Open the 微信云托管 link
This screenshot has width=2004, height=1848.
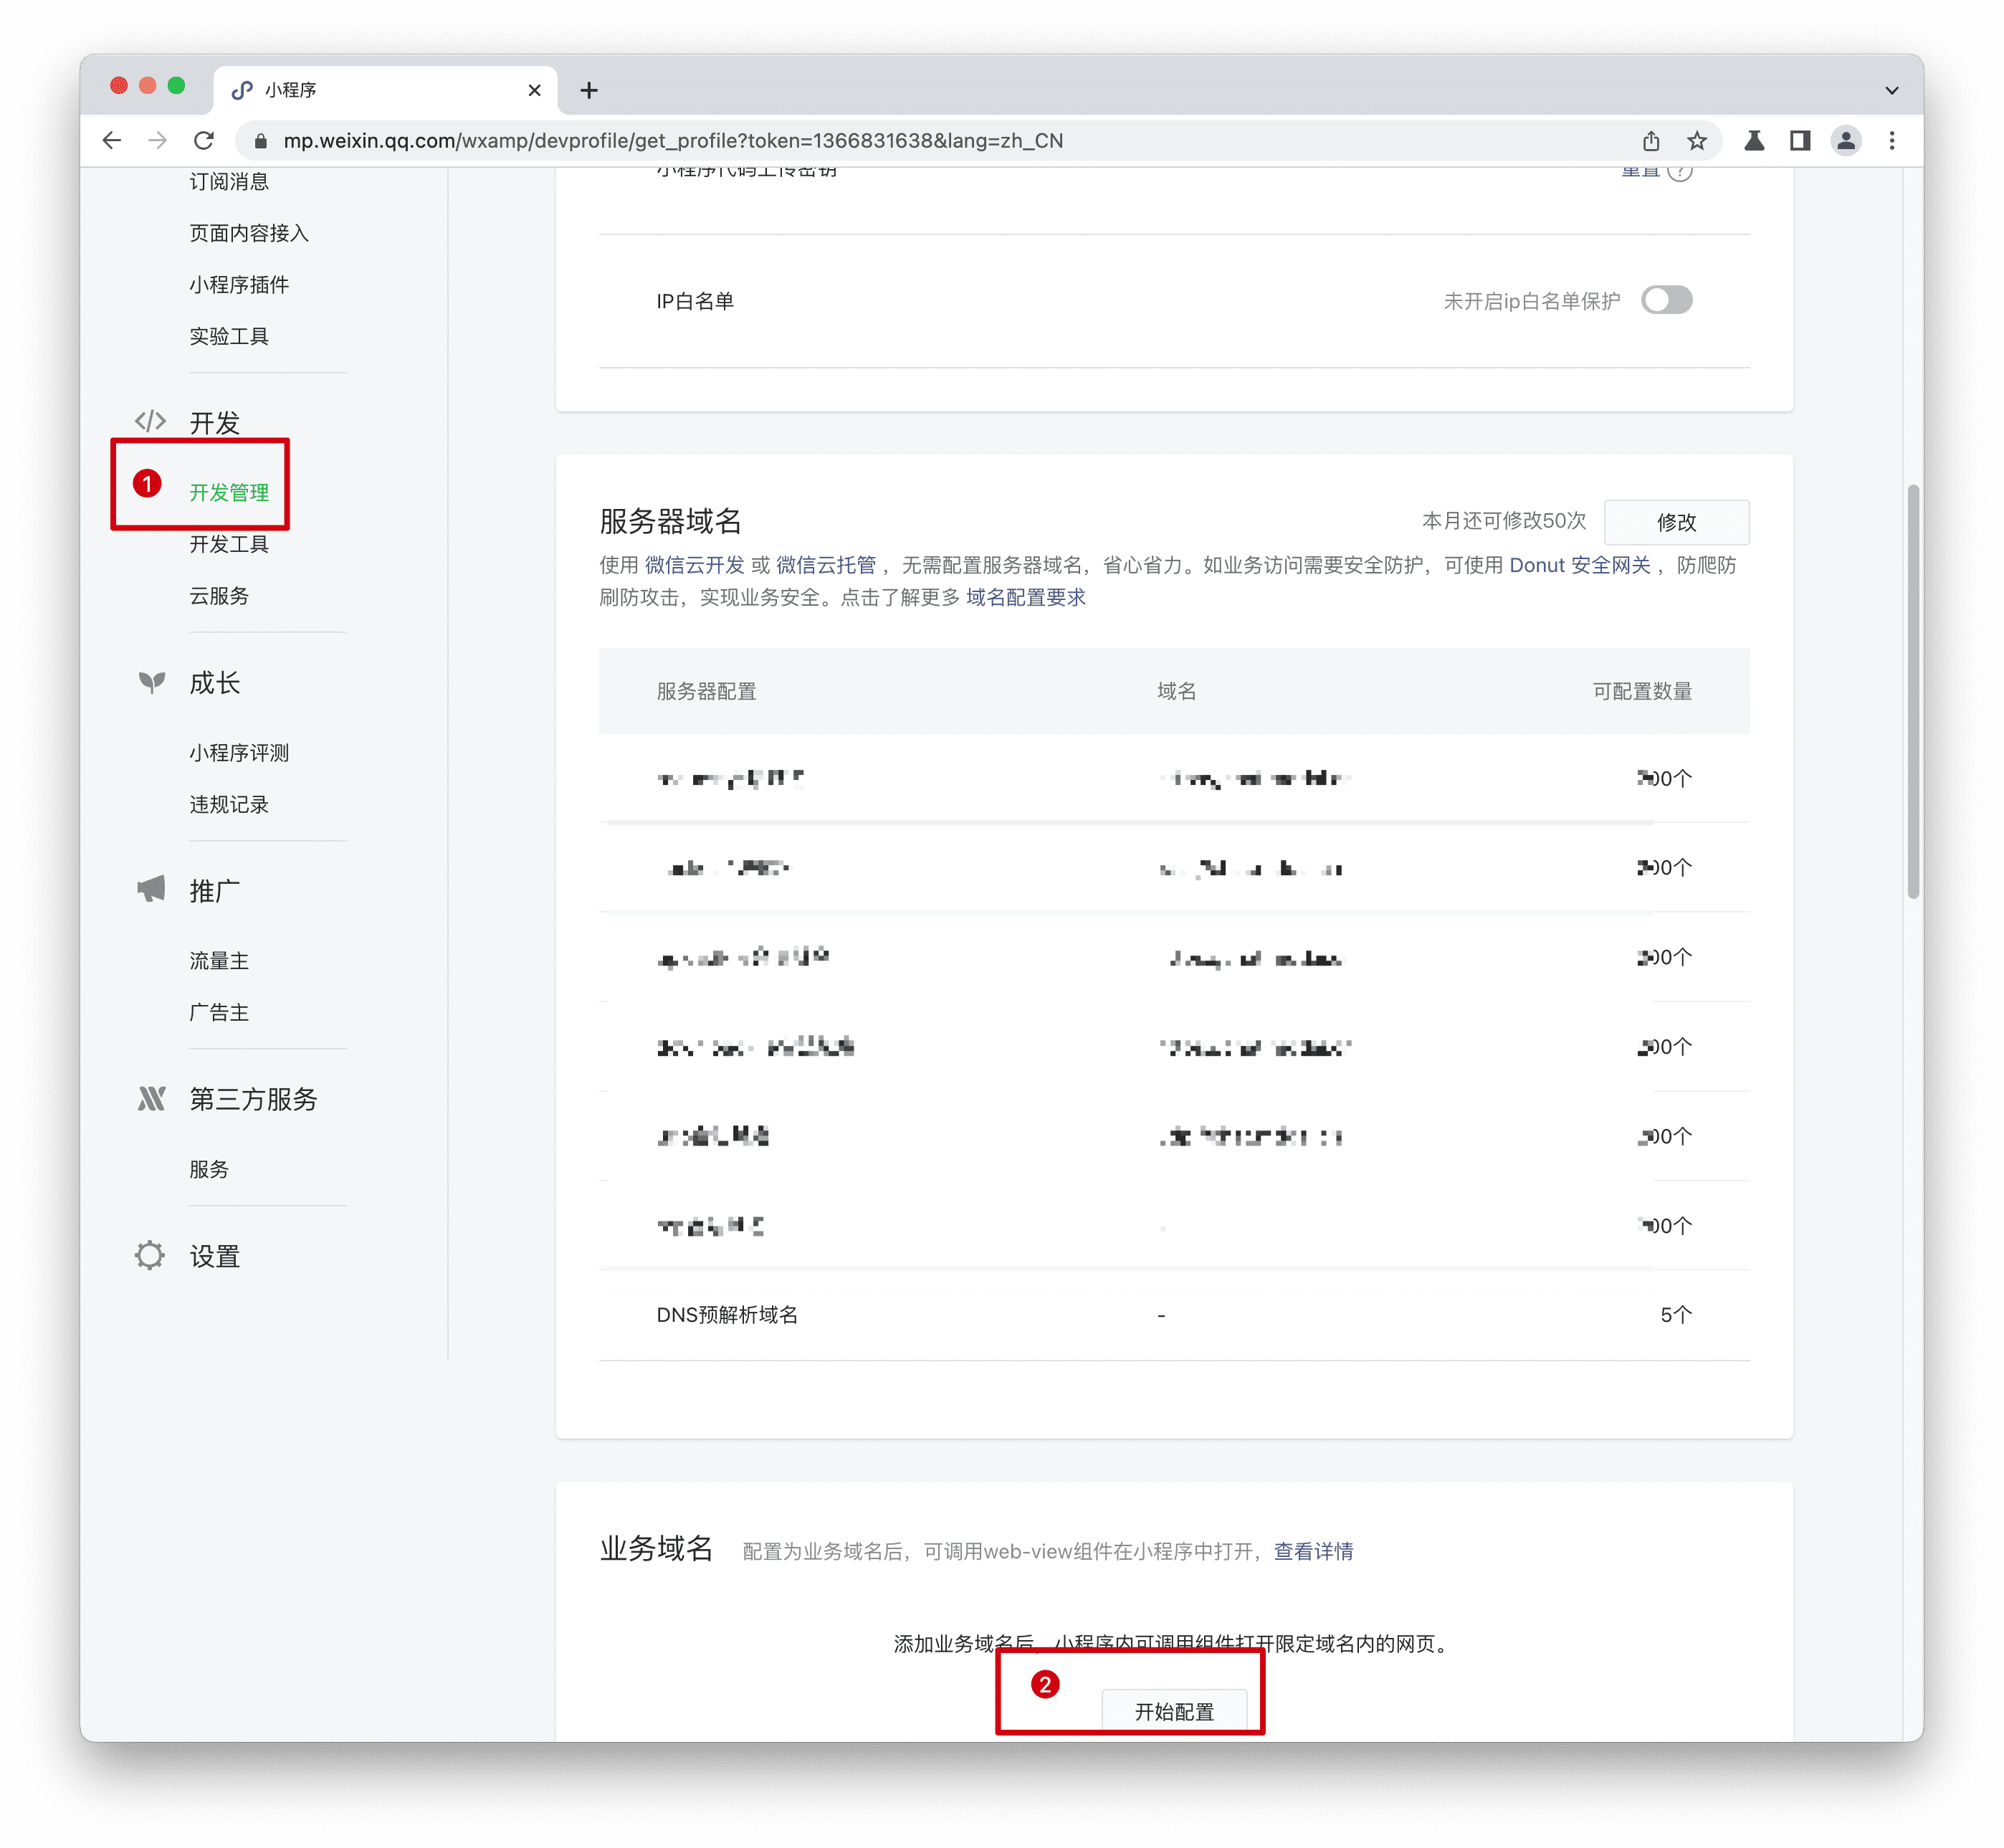825,565
